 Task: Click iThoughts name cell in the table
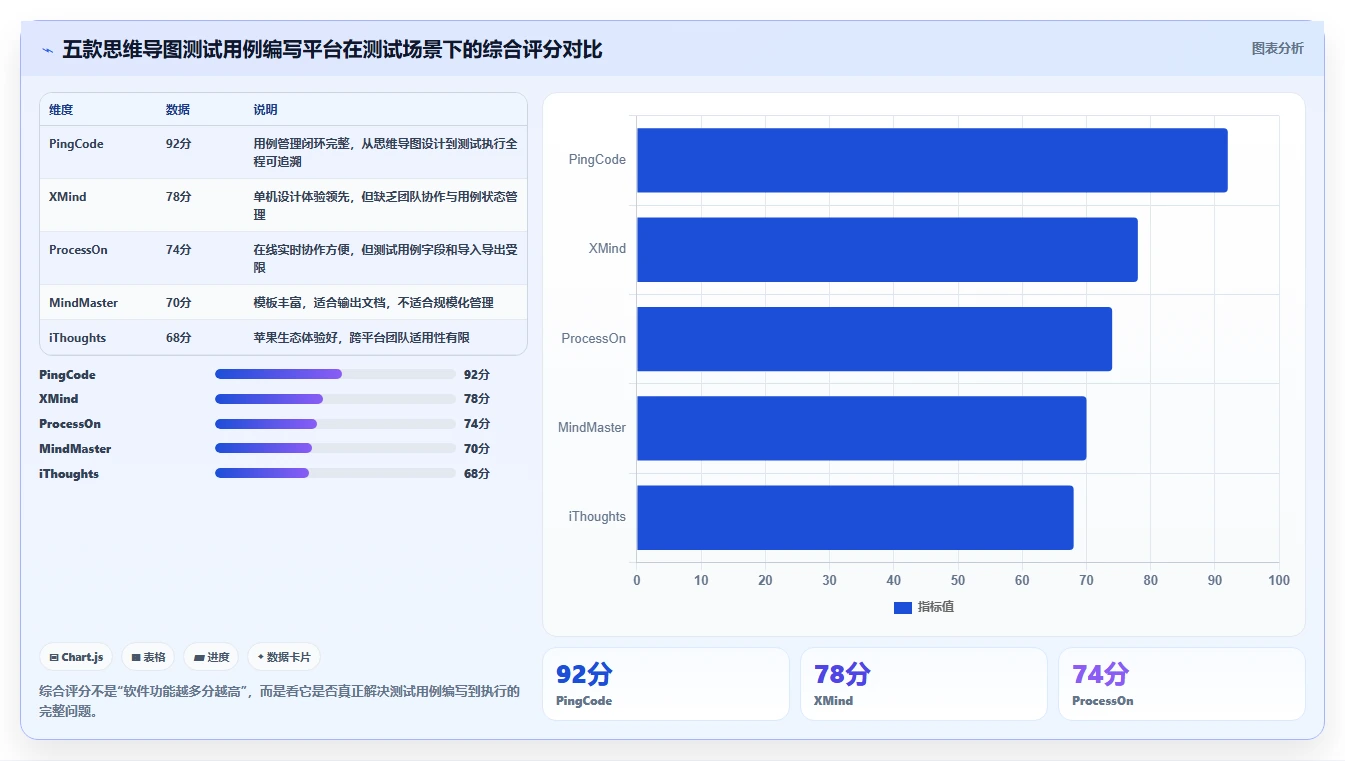[x=77, y=338]
